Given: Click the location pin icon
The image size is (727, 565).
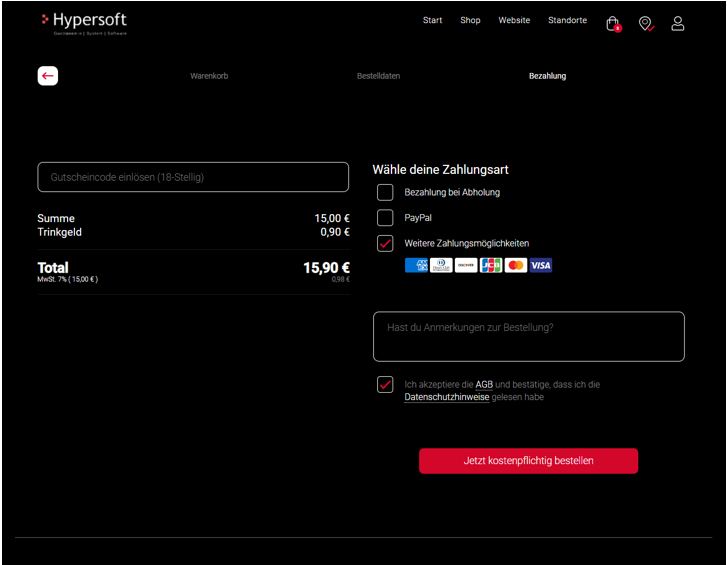Looking at the screenshot, I should (x=645, y=23).
